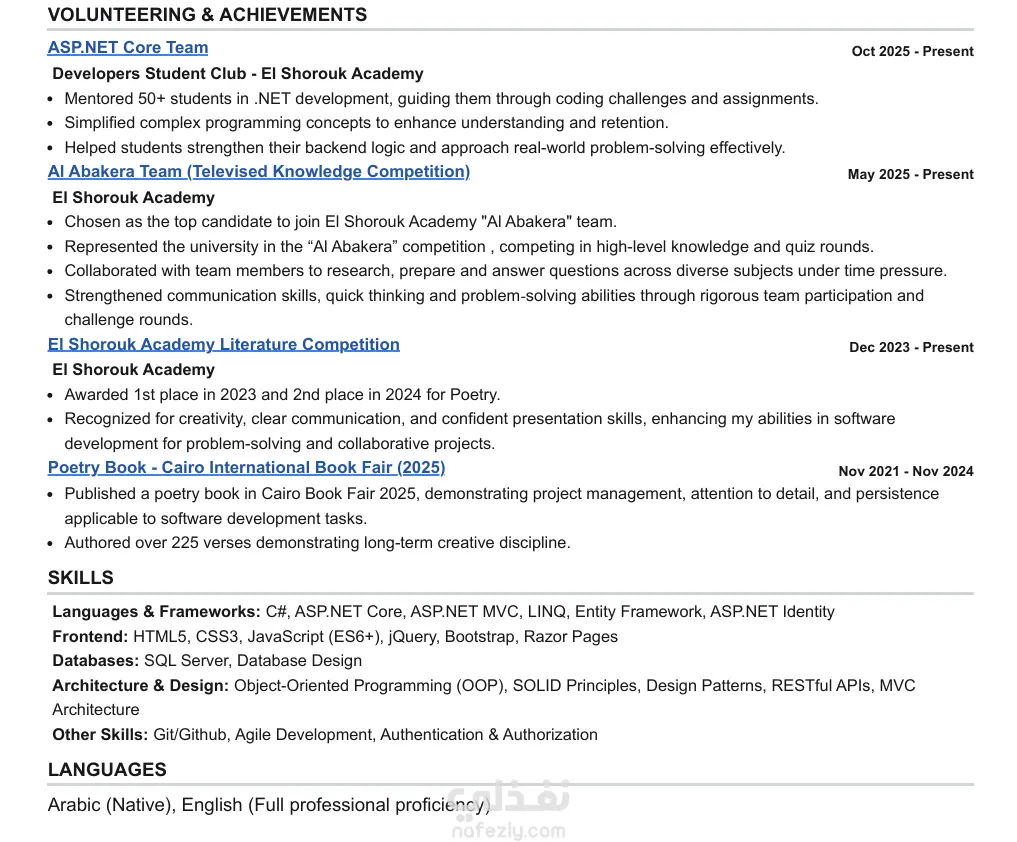This screenshot has width=1017, height=842.
Task: Click the nafezly.com watermark logo
Action: coord(509,810)
